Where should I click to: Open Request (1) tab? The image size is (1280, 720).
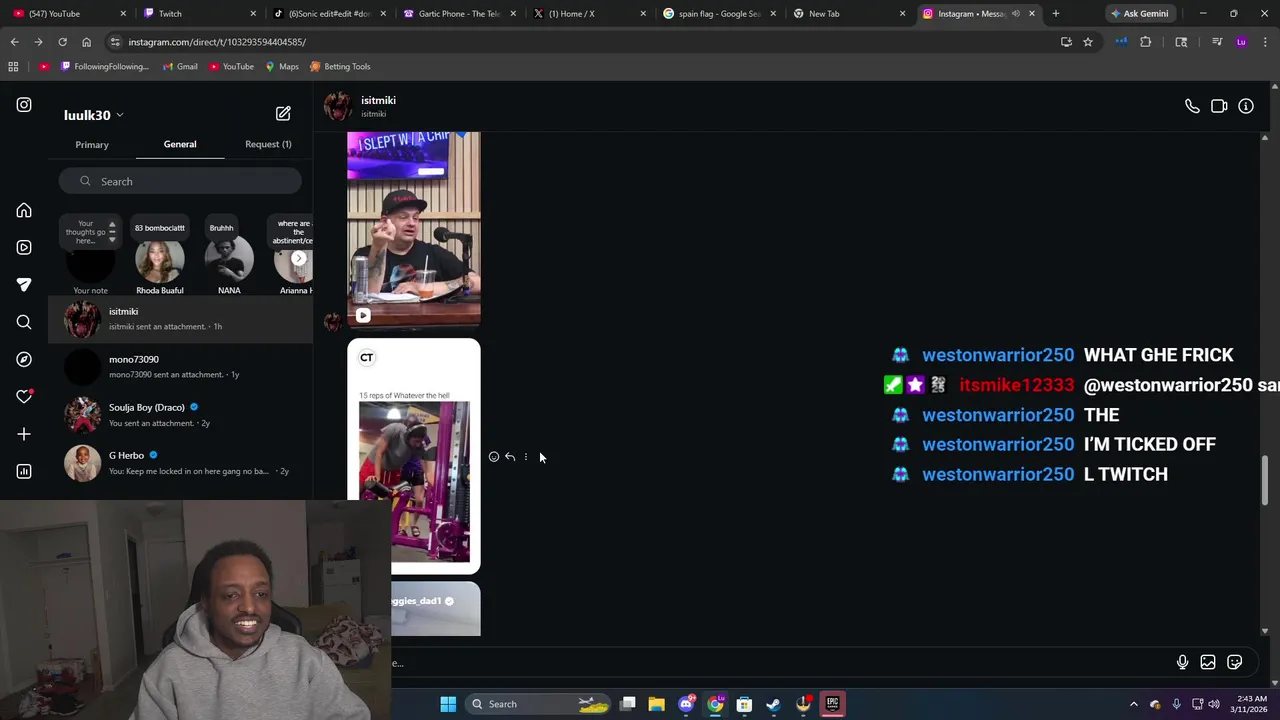(268, 144)
